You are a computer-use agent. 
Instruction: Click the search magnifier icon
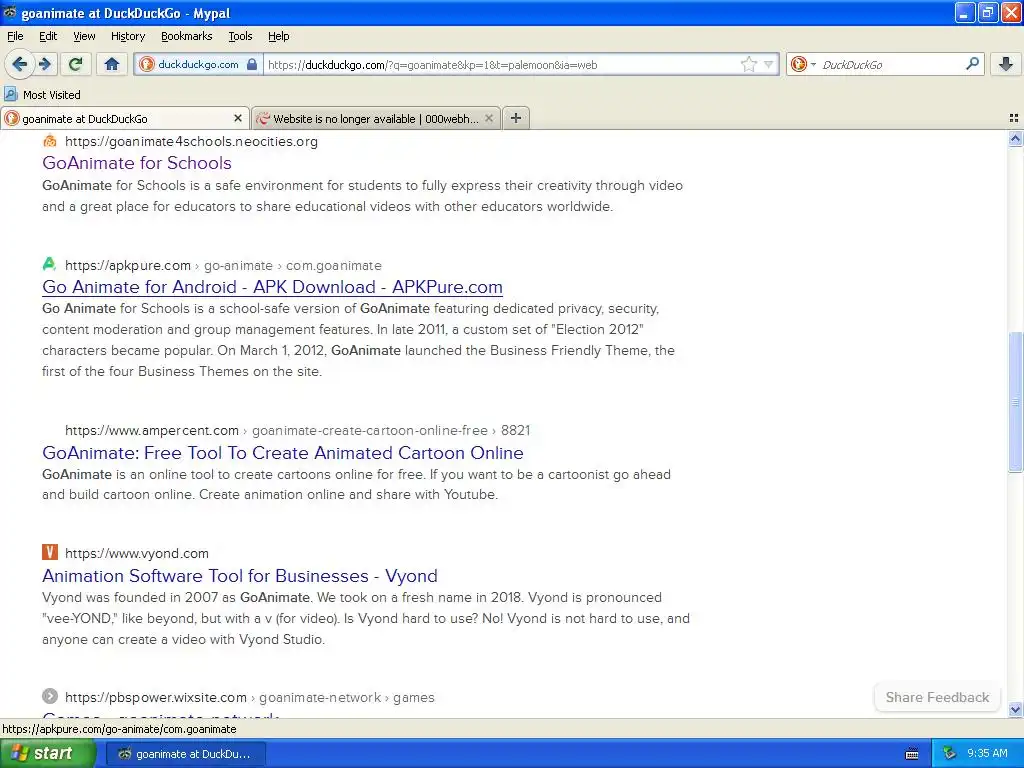tap(972, 64)
